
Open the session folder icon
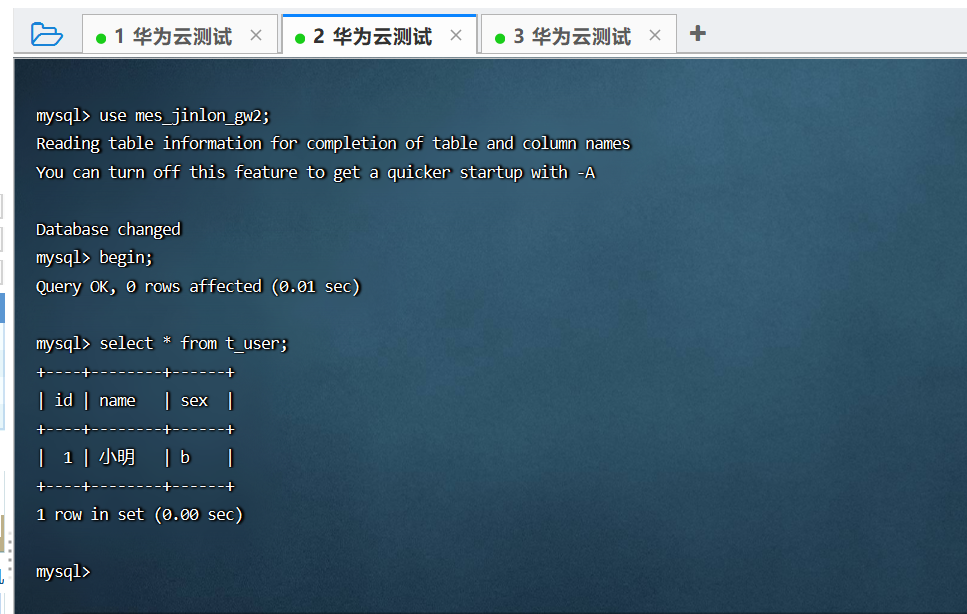coord(46,35)
